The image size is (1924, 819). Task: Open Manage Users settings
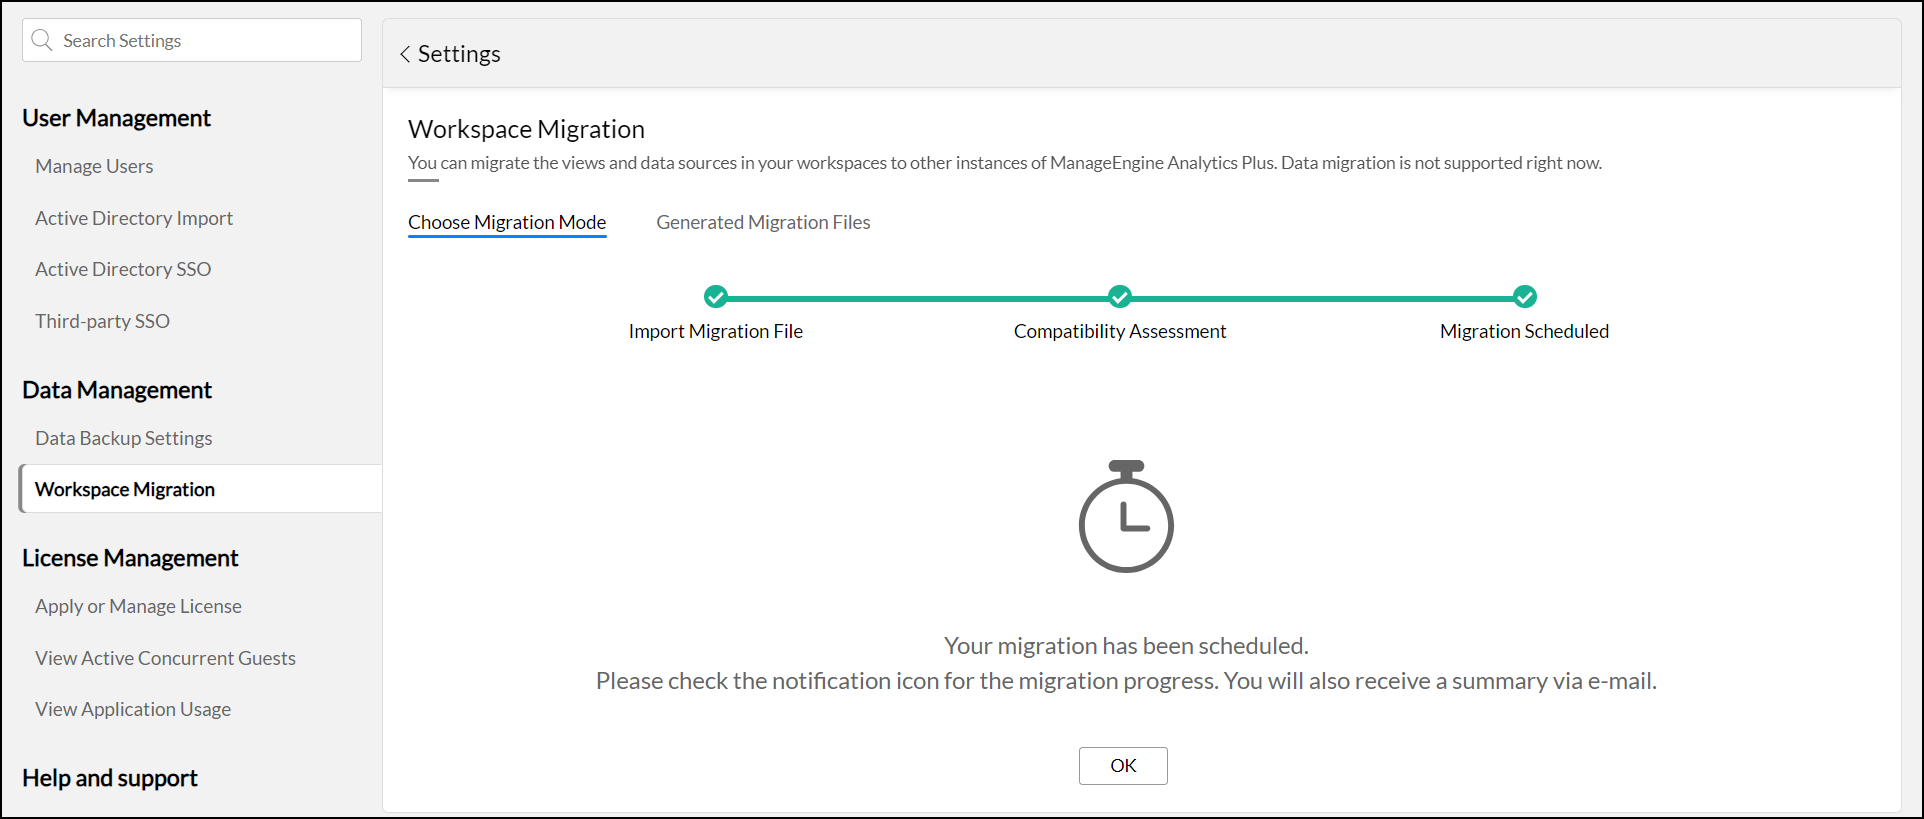click(x=94, y=166)
